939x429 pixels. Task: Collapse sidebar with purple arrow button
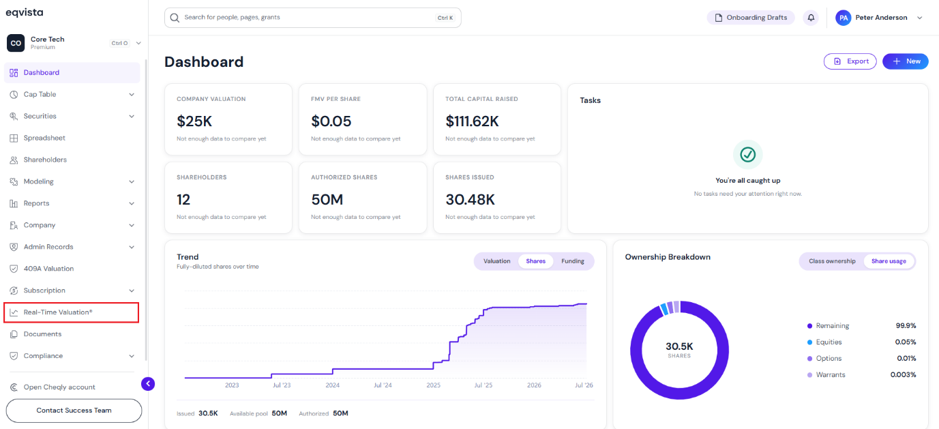point(148,383)
